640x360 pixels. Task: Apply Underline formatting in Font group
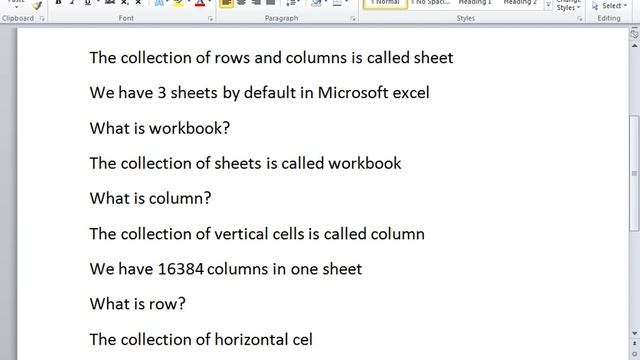pos(87,3)
